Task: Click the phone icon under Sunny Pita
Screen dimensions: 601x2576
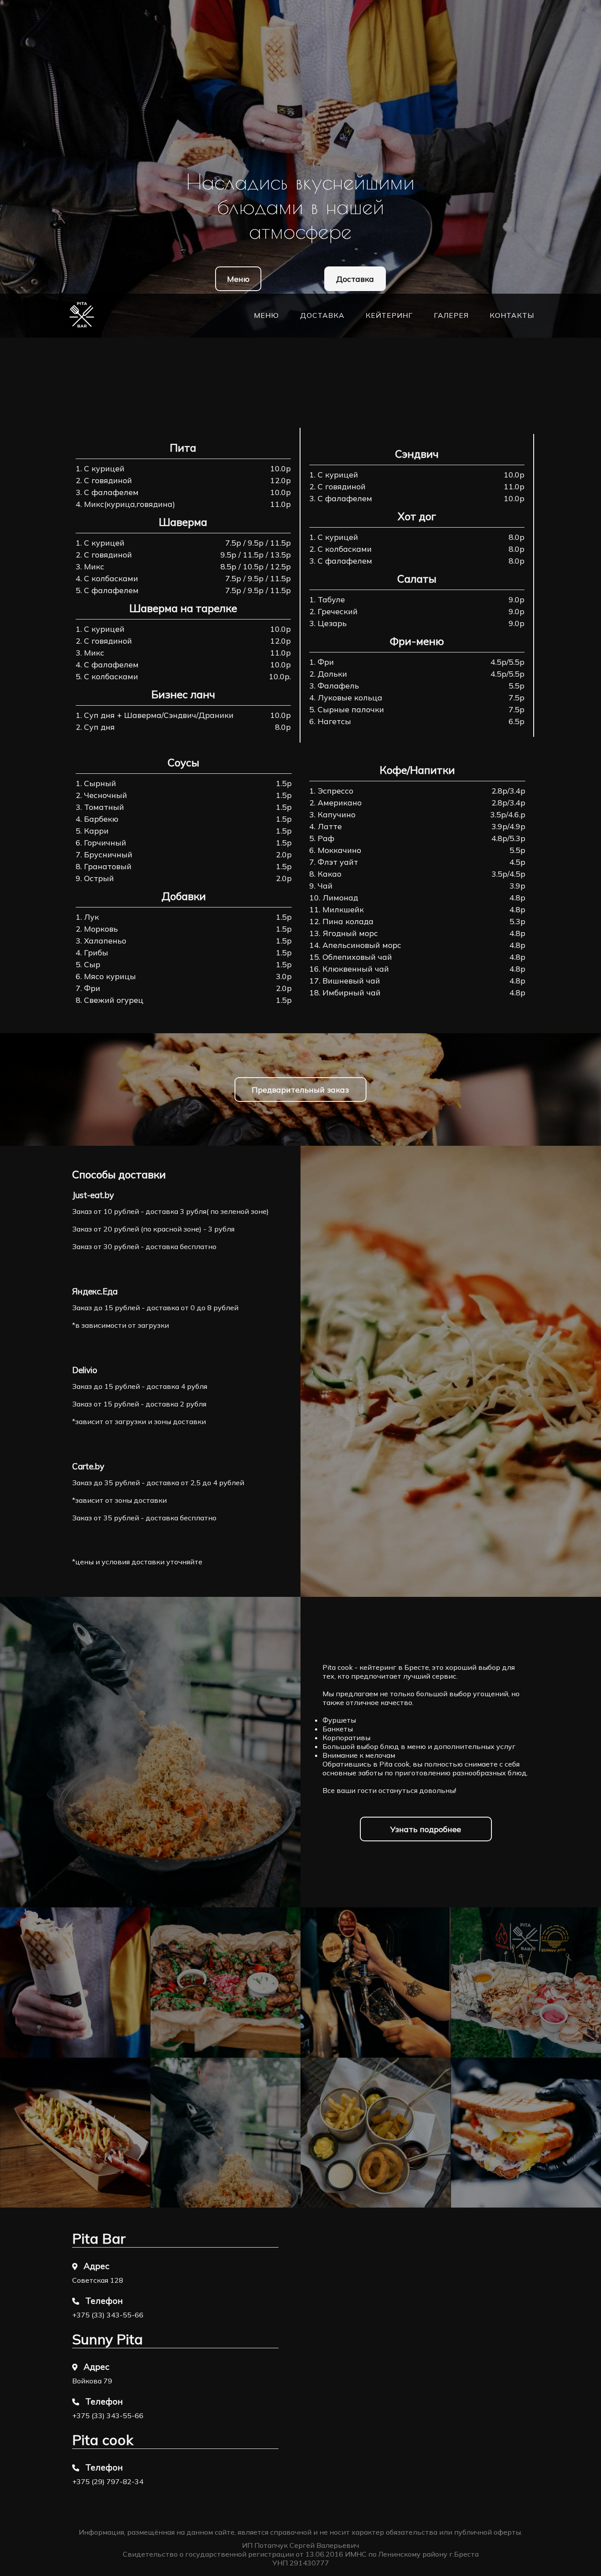Action: pos(76,2402)
